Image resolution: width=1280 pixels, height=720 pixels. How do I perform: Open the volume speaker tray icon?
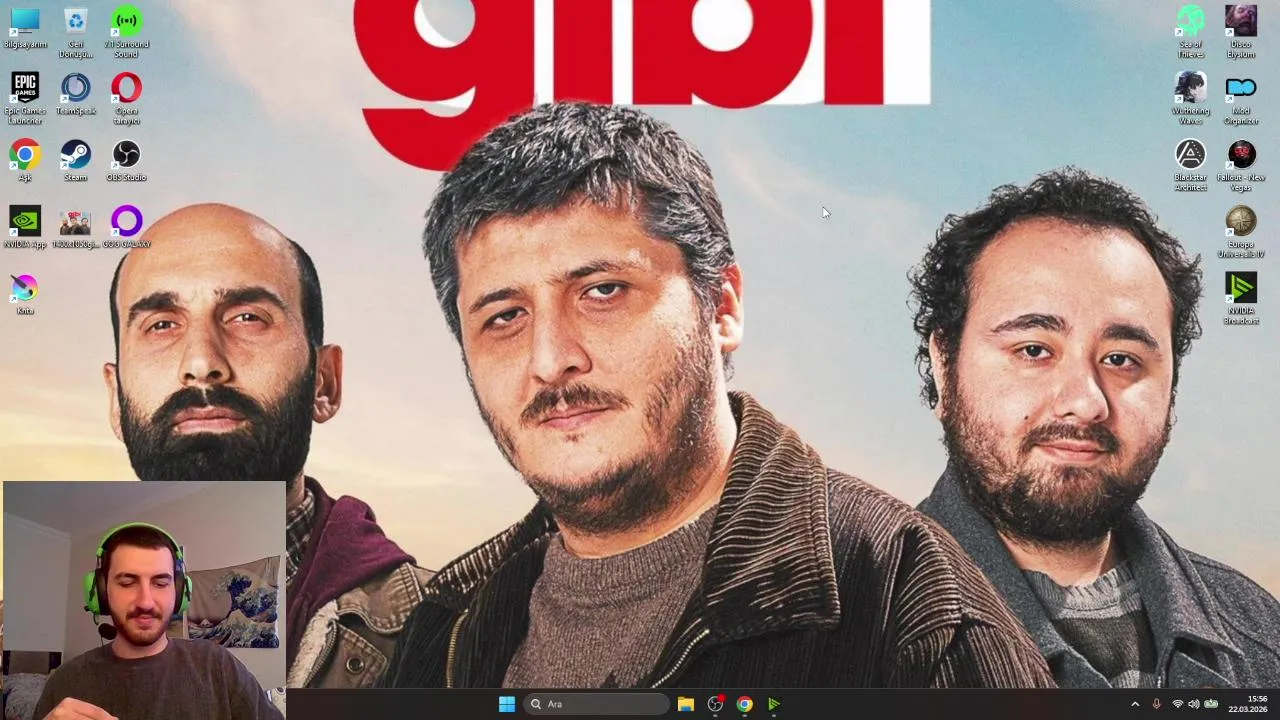[x=1194, y=704]
